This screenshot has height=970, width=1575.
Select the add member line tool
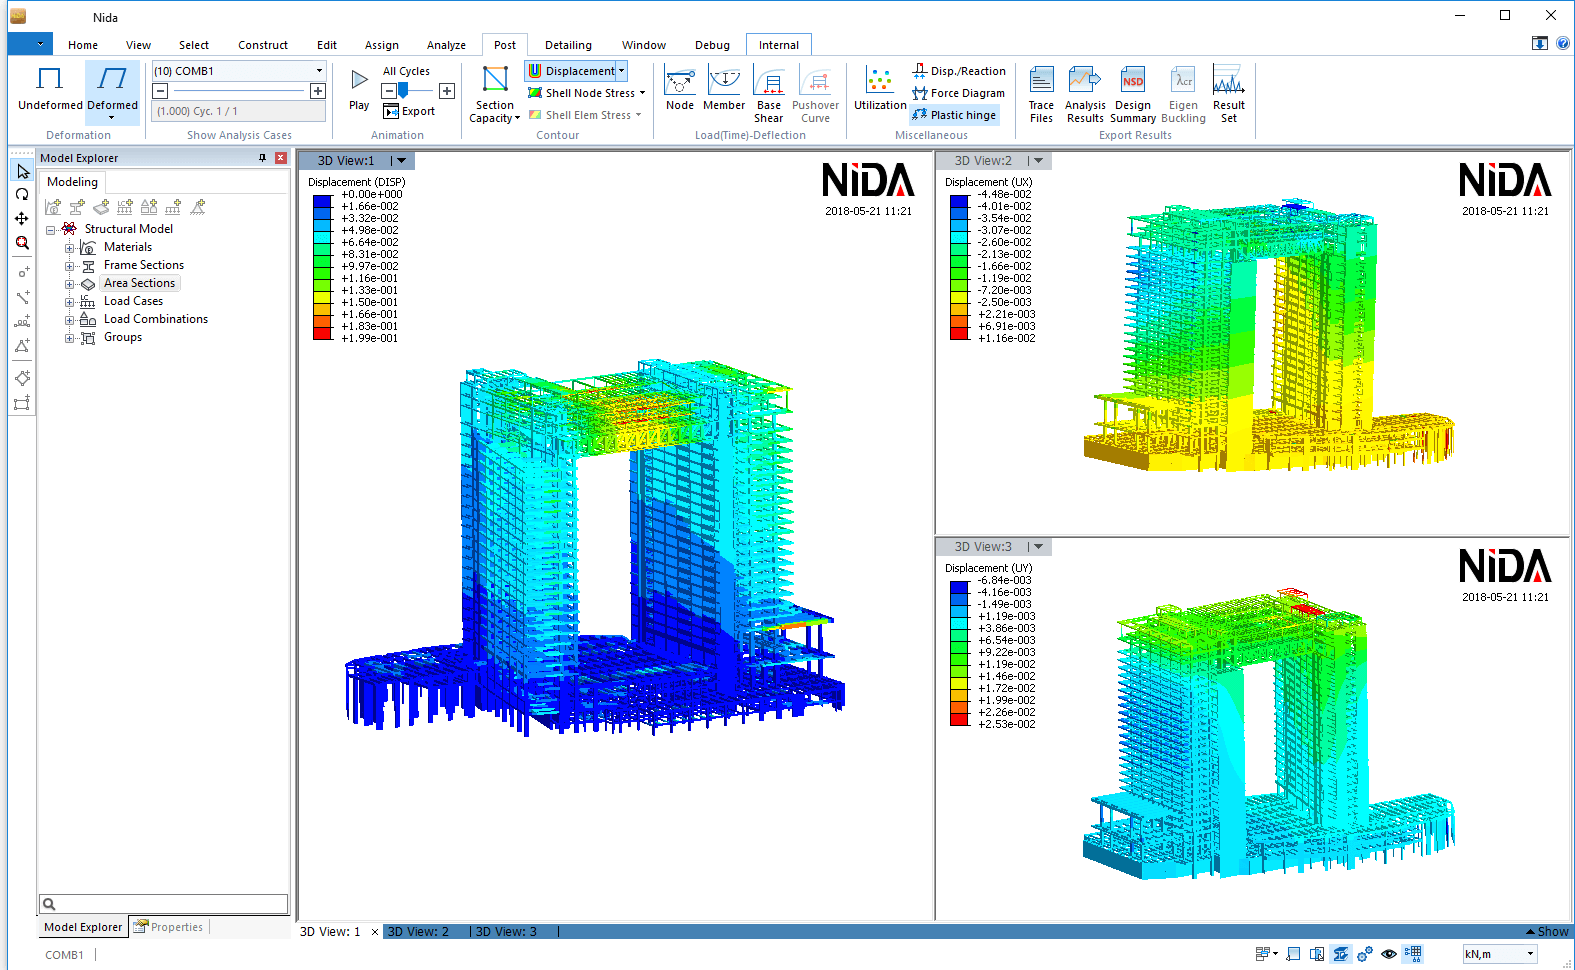(22, 297)
